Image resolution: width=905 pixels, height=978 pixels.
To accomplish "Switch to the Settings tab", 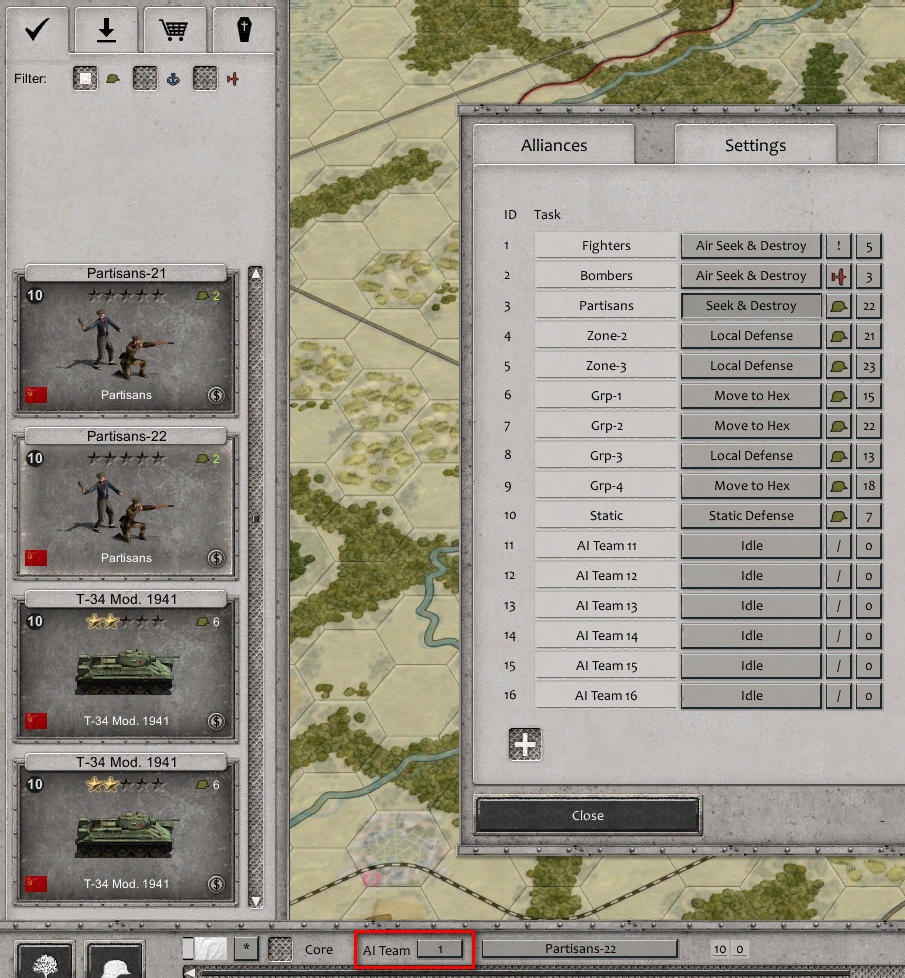I will point(755,145).
